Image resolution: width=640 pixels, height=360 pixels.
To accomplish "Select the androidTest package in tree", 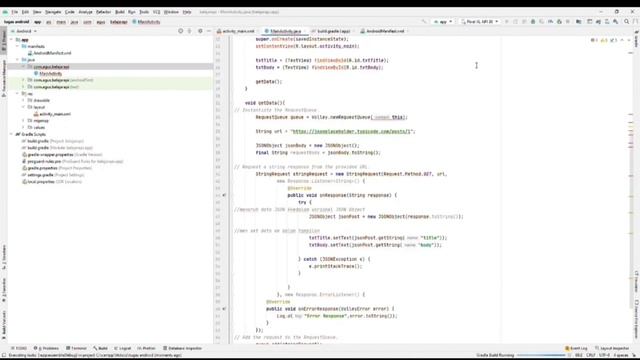I will point(61,80).
